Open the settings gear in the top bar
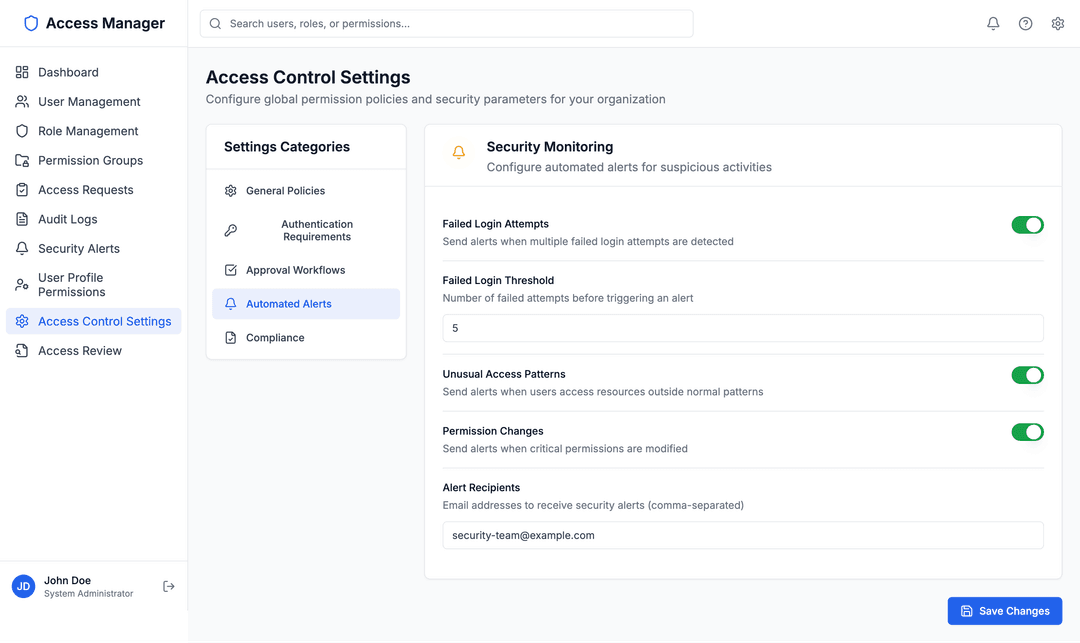 coord(1058,22)
